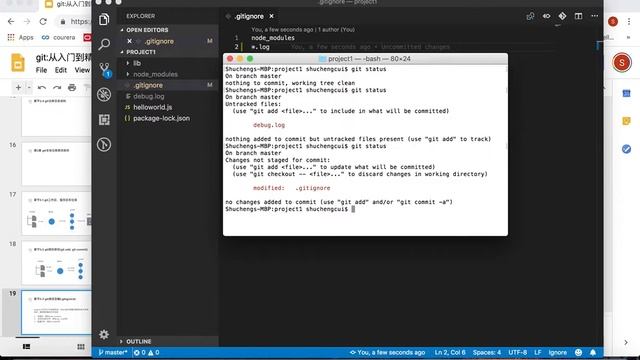Click Undo in Slides toolbar
This screenshot has height=360, width=640.
[x=42, y=87]
